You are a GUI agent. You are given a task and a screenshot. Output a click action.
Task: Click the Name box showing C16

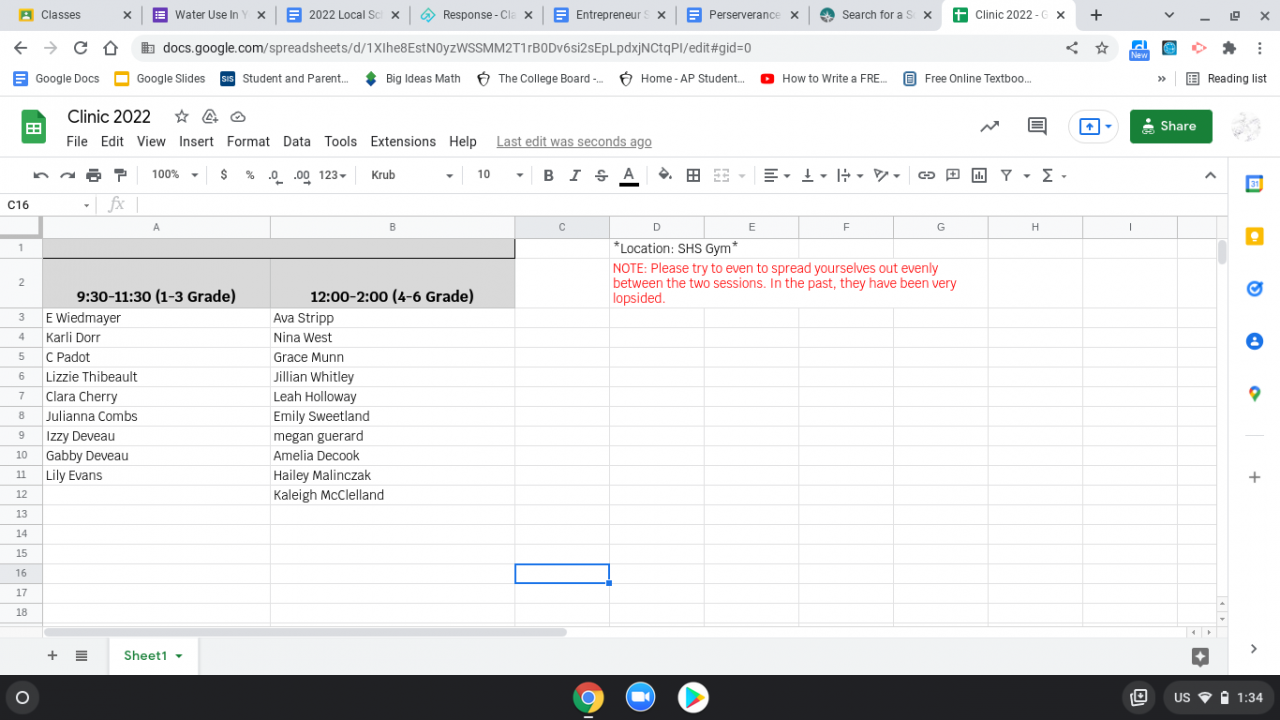click(x=48, y=205)
